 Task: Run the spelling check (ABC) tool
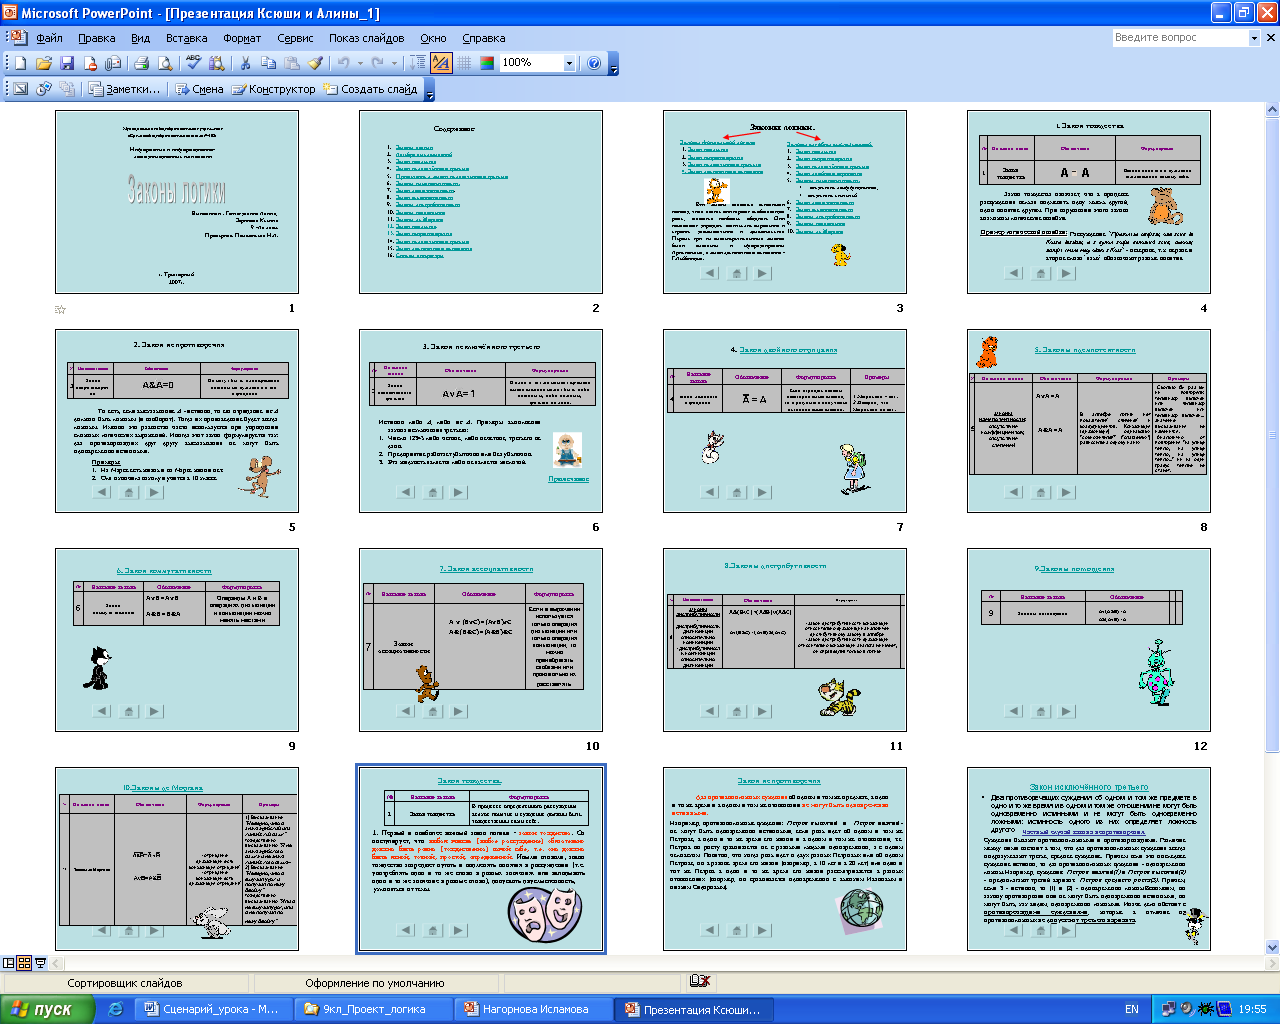pyautogui.click(x=194, y=63)
